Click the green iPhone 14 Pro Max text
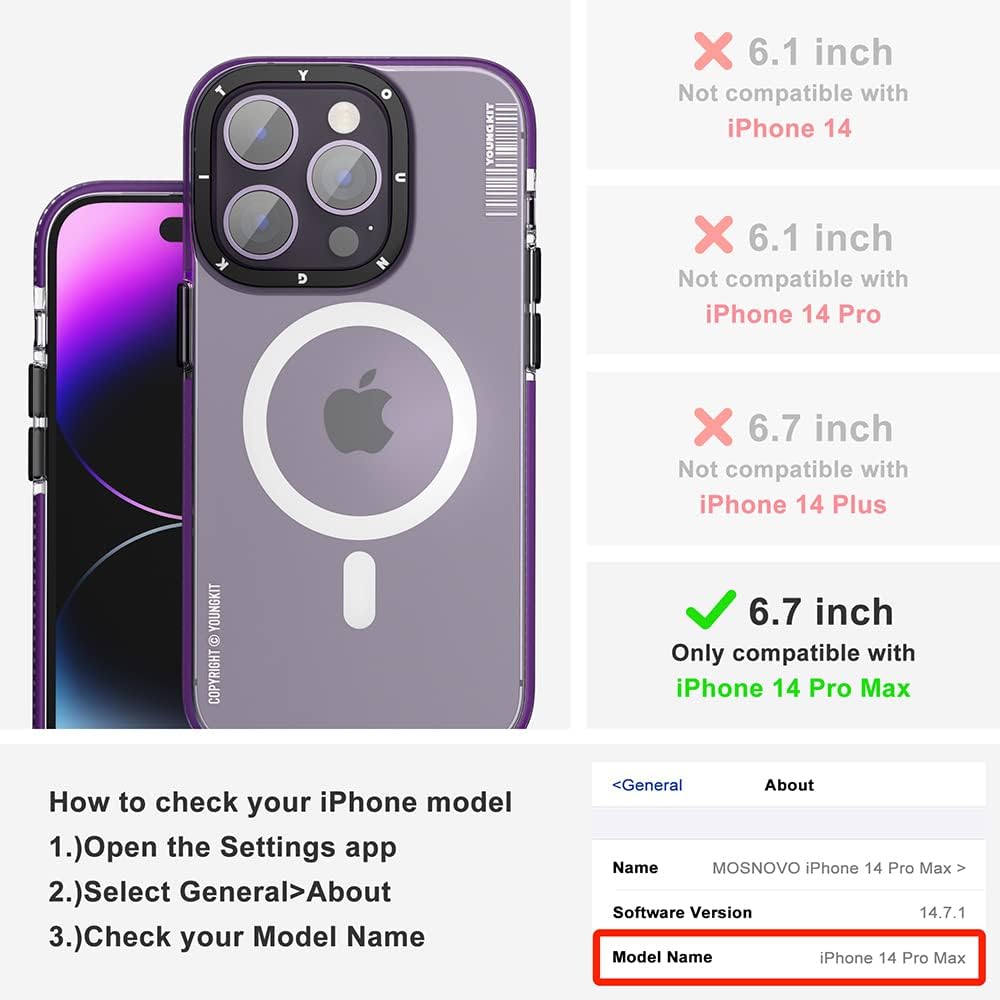This screenshot has height=1000, width=1000. click(x=793, y=688)
